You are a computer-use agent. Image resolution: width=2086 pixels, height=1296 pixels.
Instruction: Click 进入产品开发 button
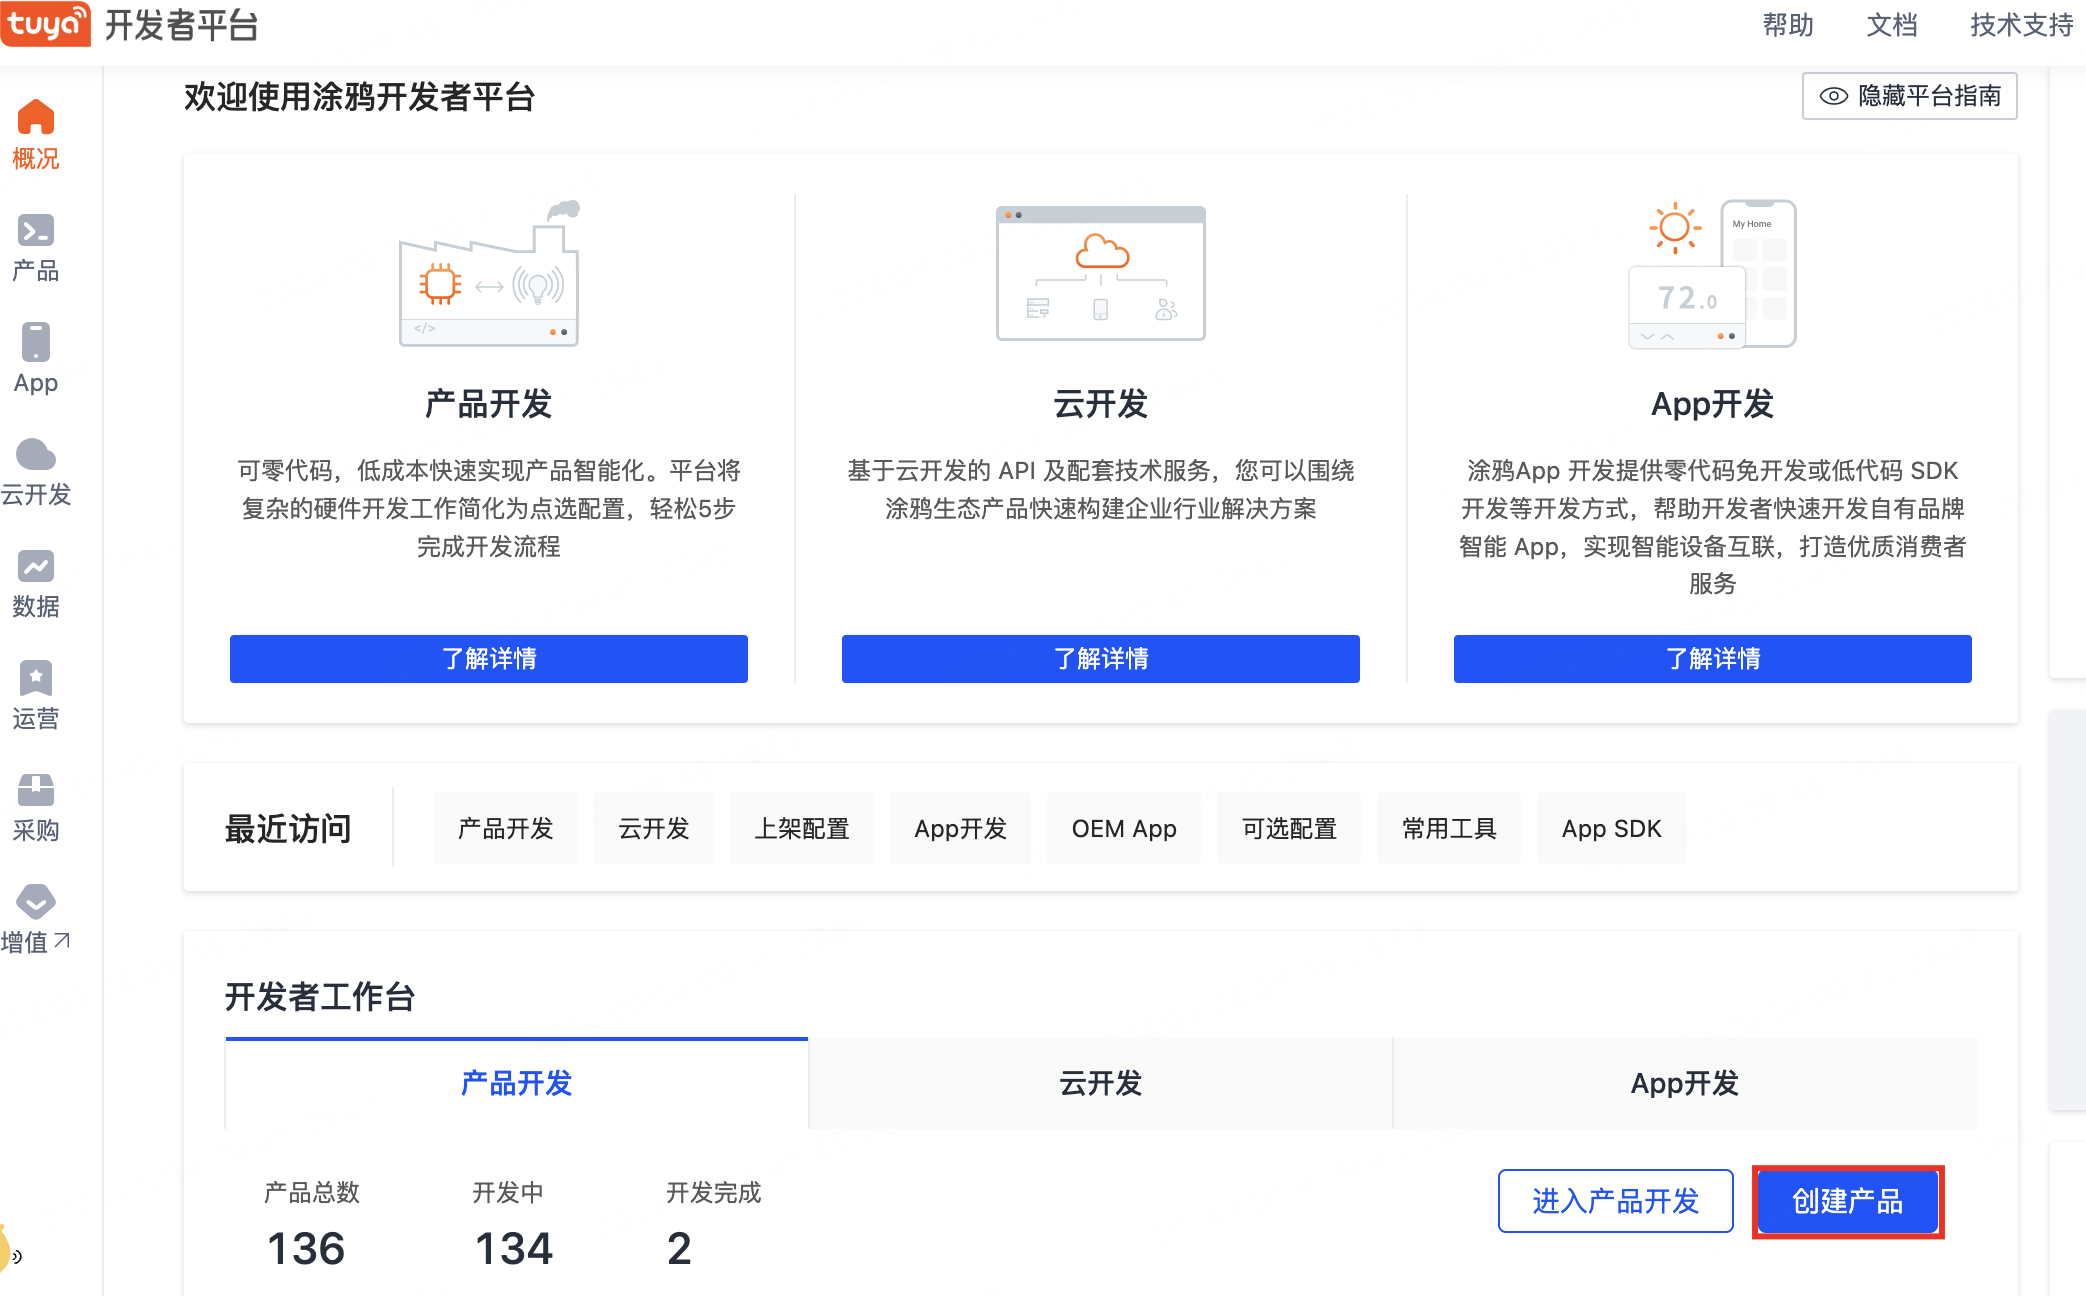click(x=1616, y=1201)
